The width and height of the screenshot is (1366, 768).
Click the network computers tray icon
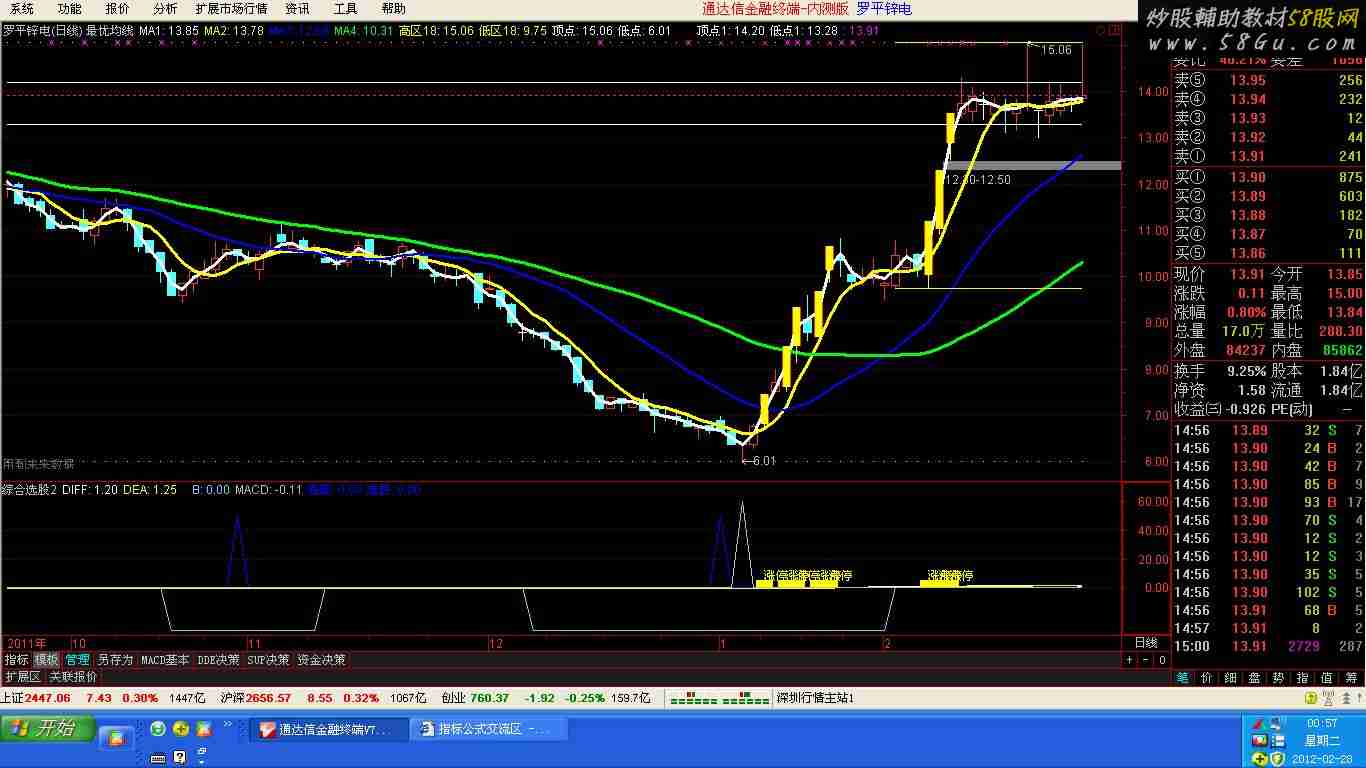[1276, 723]
